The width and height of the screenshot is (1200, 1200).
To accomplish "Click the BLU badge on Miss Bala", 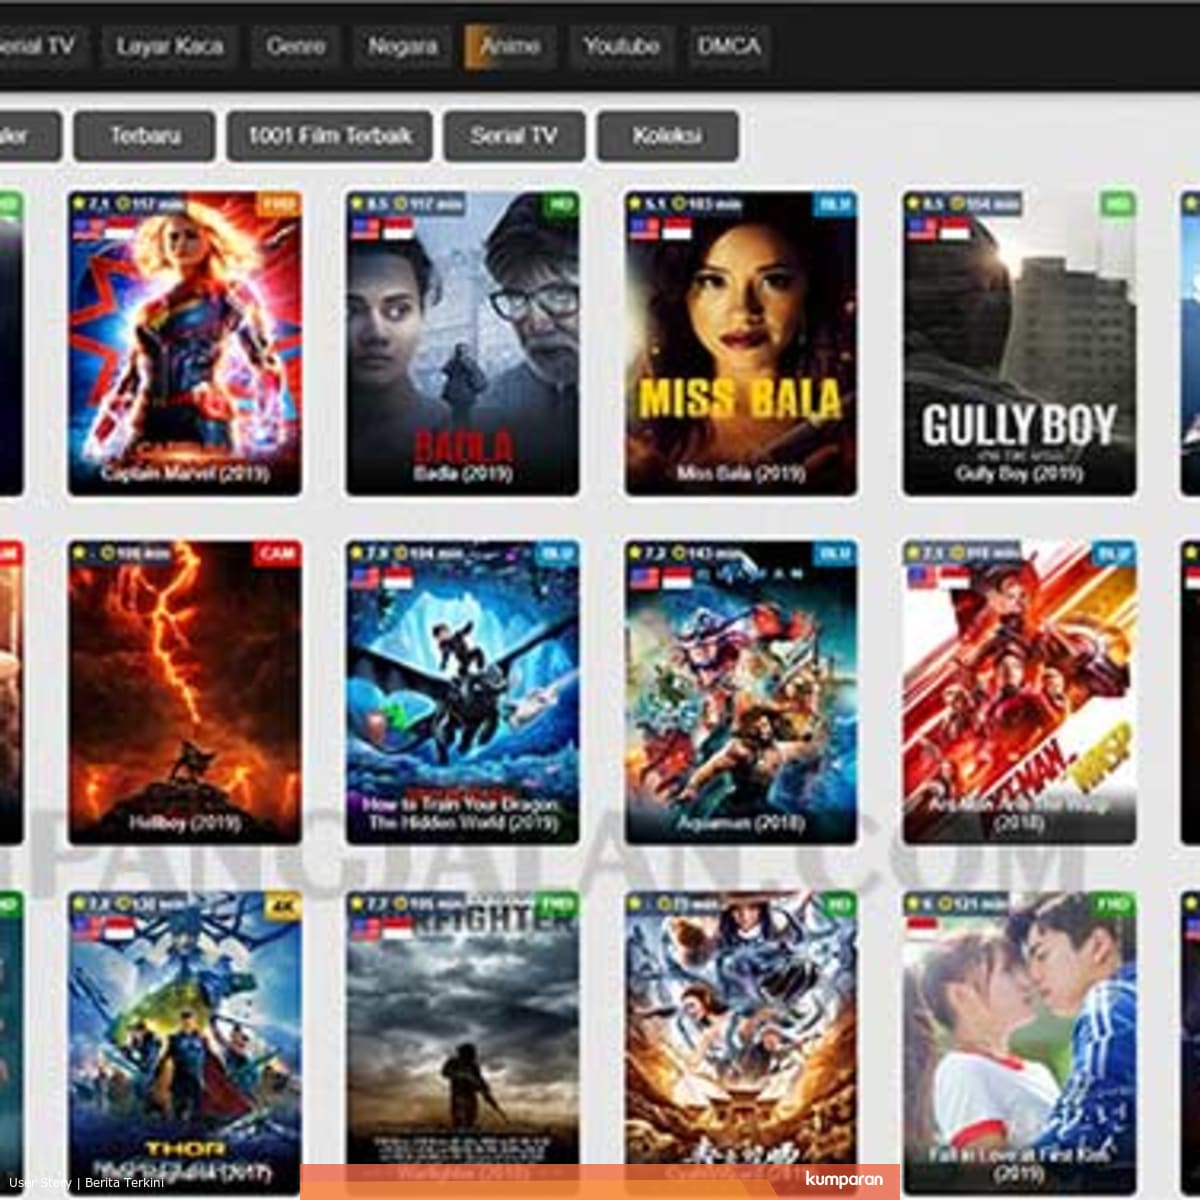I will pos(835,204).
